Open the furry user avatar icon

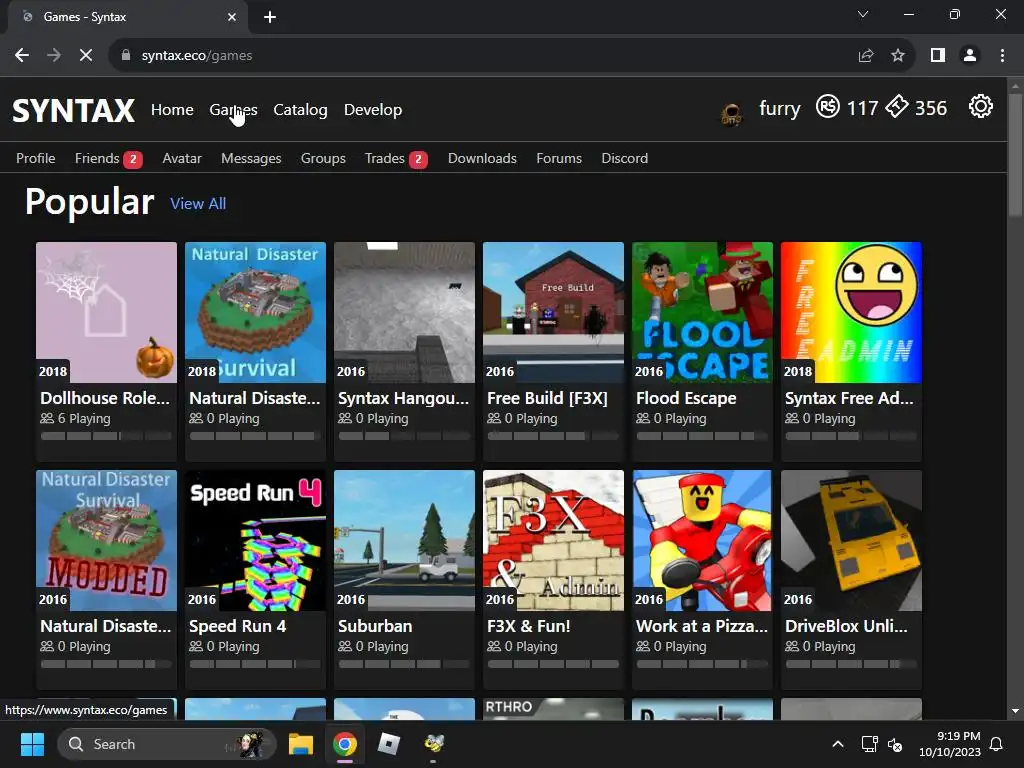pyautogui.click(x=731, y=115)
